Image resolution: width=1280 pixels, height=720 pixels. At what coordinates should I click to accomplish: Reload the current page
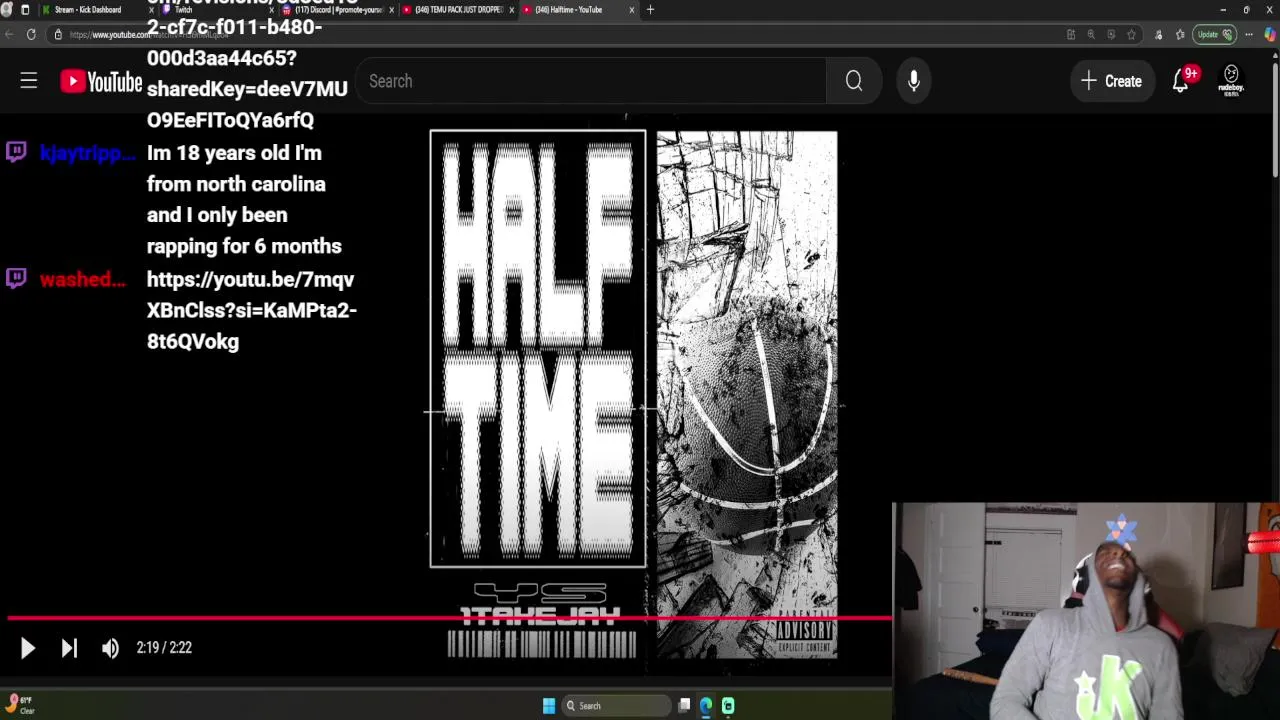31,34
